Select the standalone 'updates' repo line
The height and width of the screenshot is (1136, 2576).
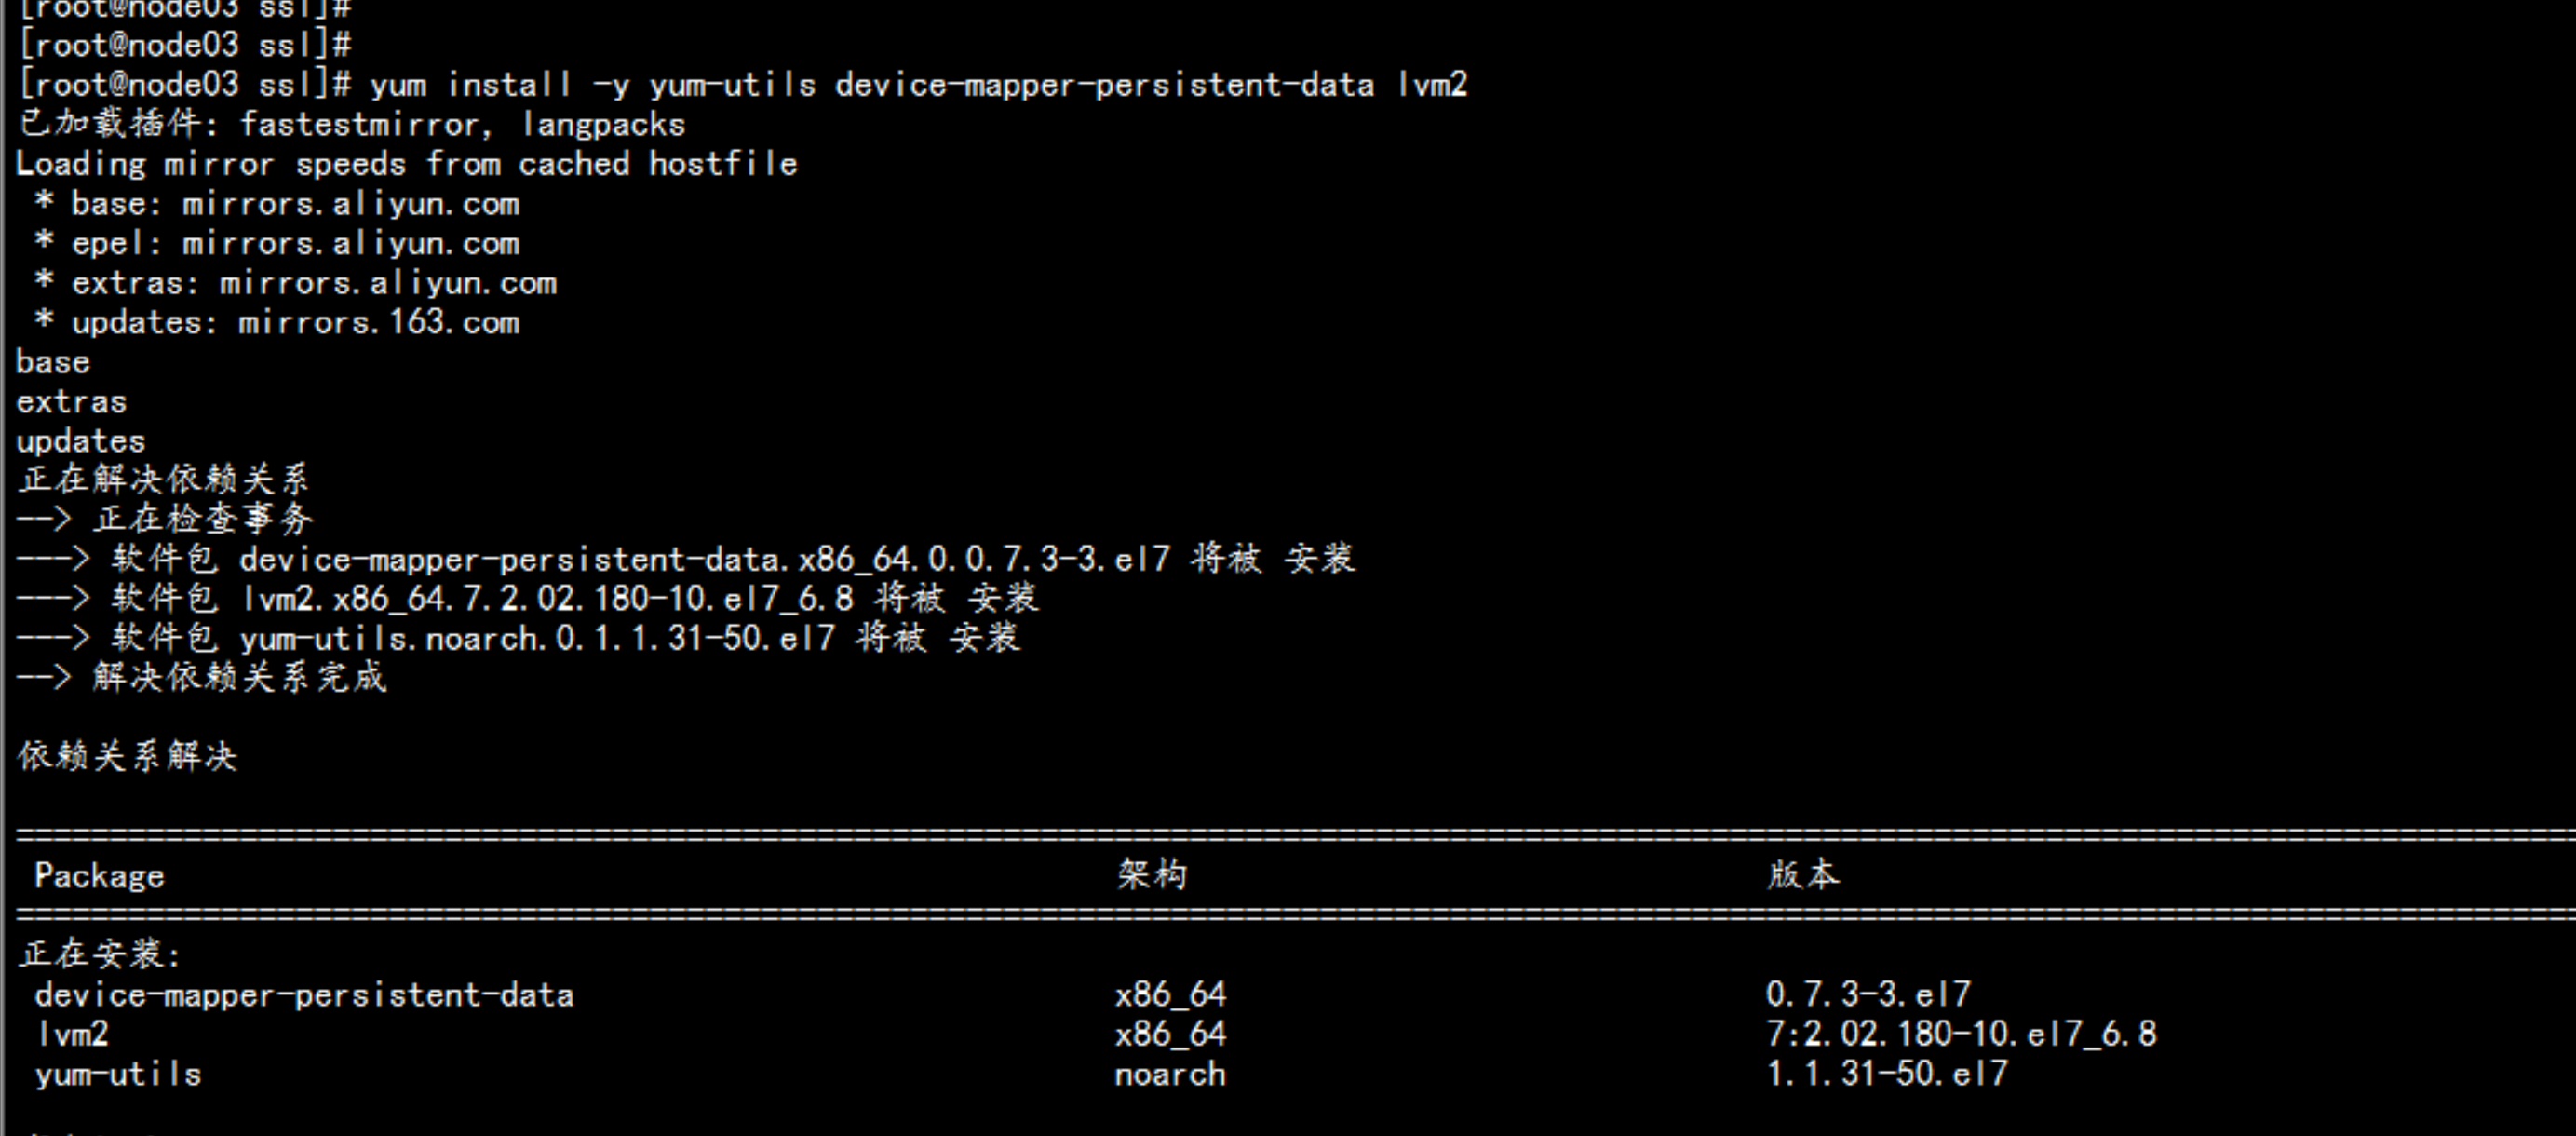81,441
